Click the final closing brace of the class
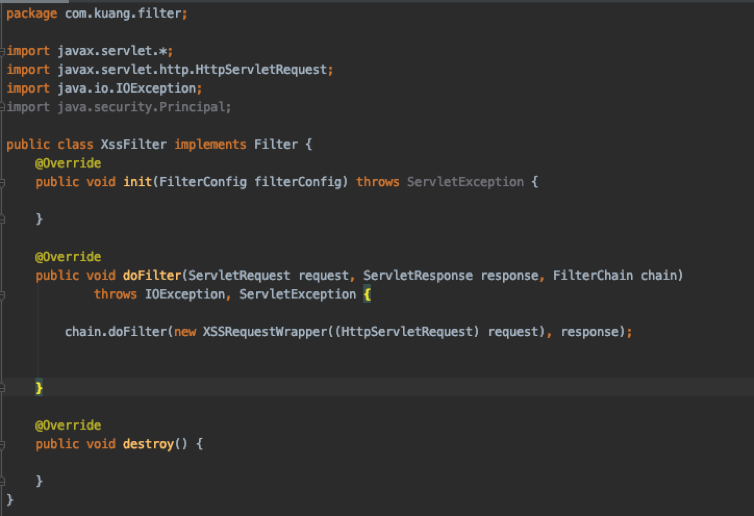754x516 pixels. (10, 500)
